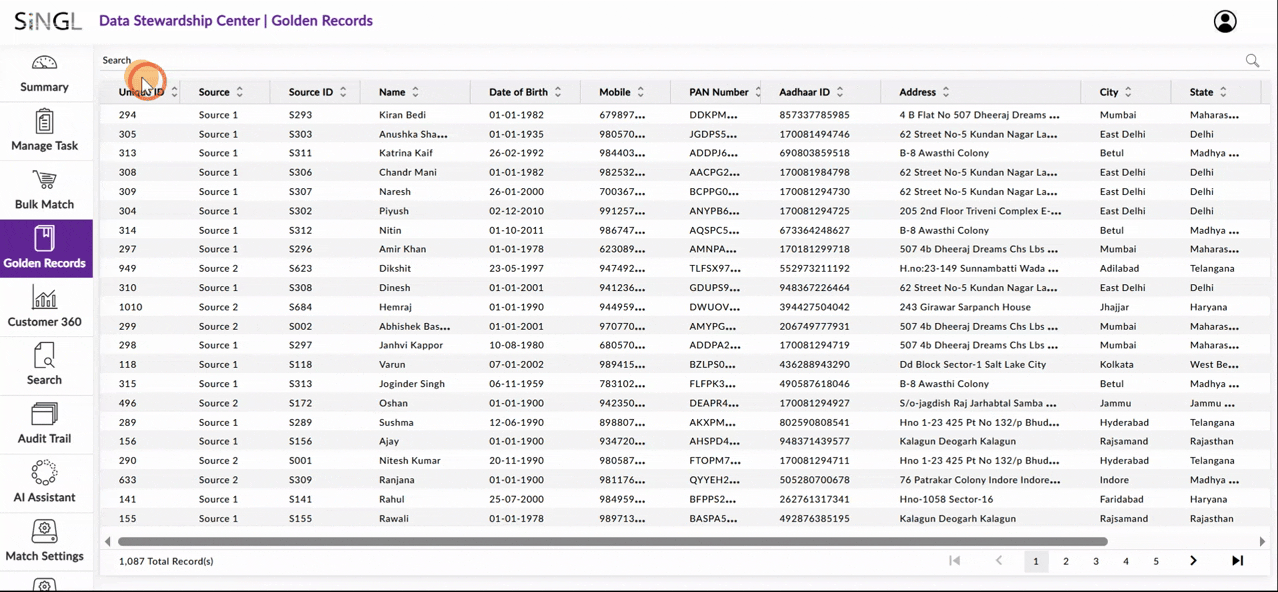Sort records by City column

pyautogui.click(x=1128, y=92)
